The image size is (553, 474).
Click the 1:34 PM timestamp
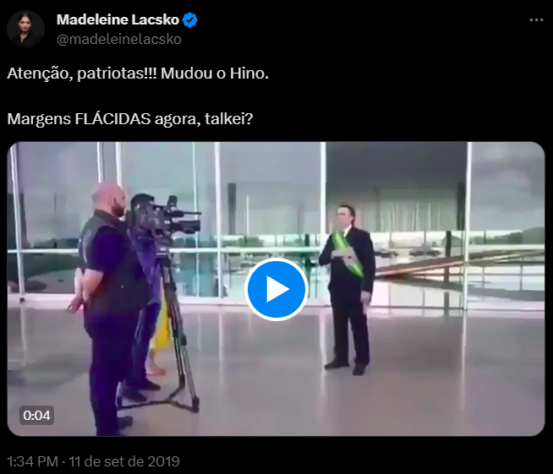32,461
